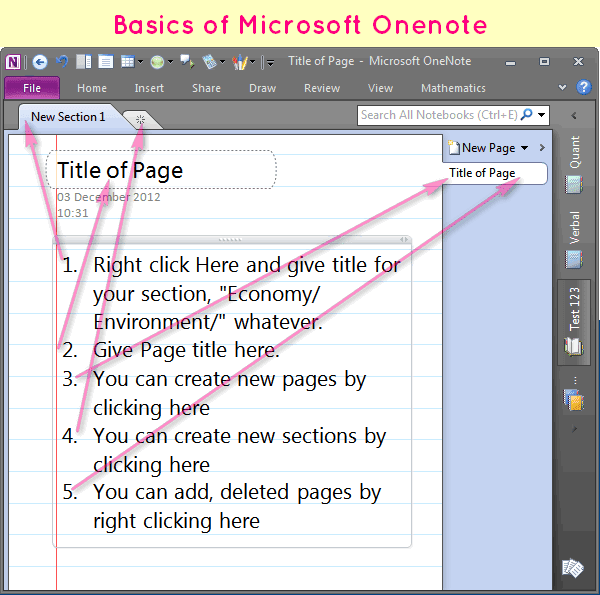Open the Quant notebook
This screenshot has height=595, width=600.
point(574,165)
